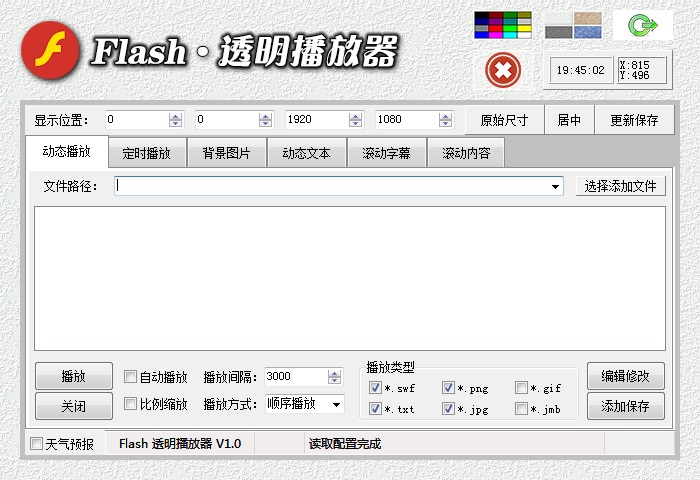Viewport: 700px width, 480px height.
Task: Click the 原始尺寸 button
Action: click(x=504, y=120)
